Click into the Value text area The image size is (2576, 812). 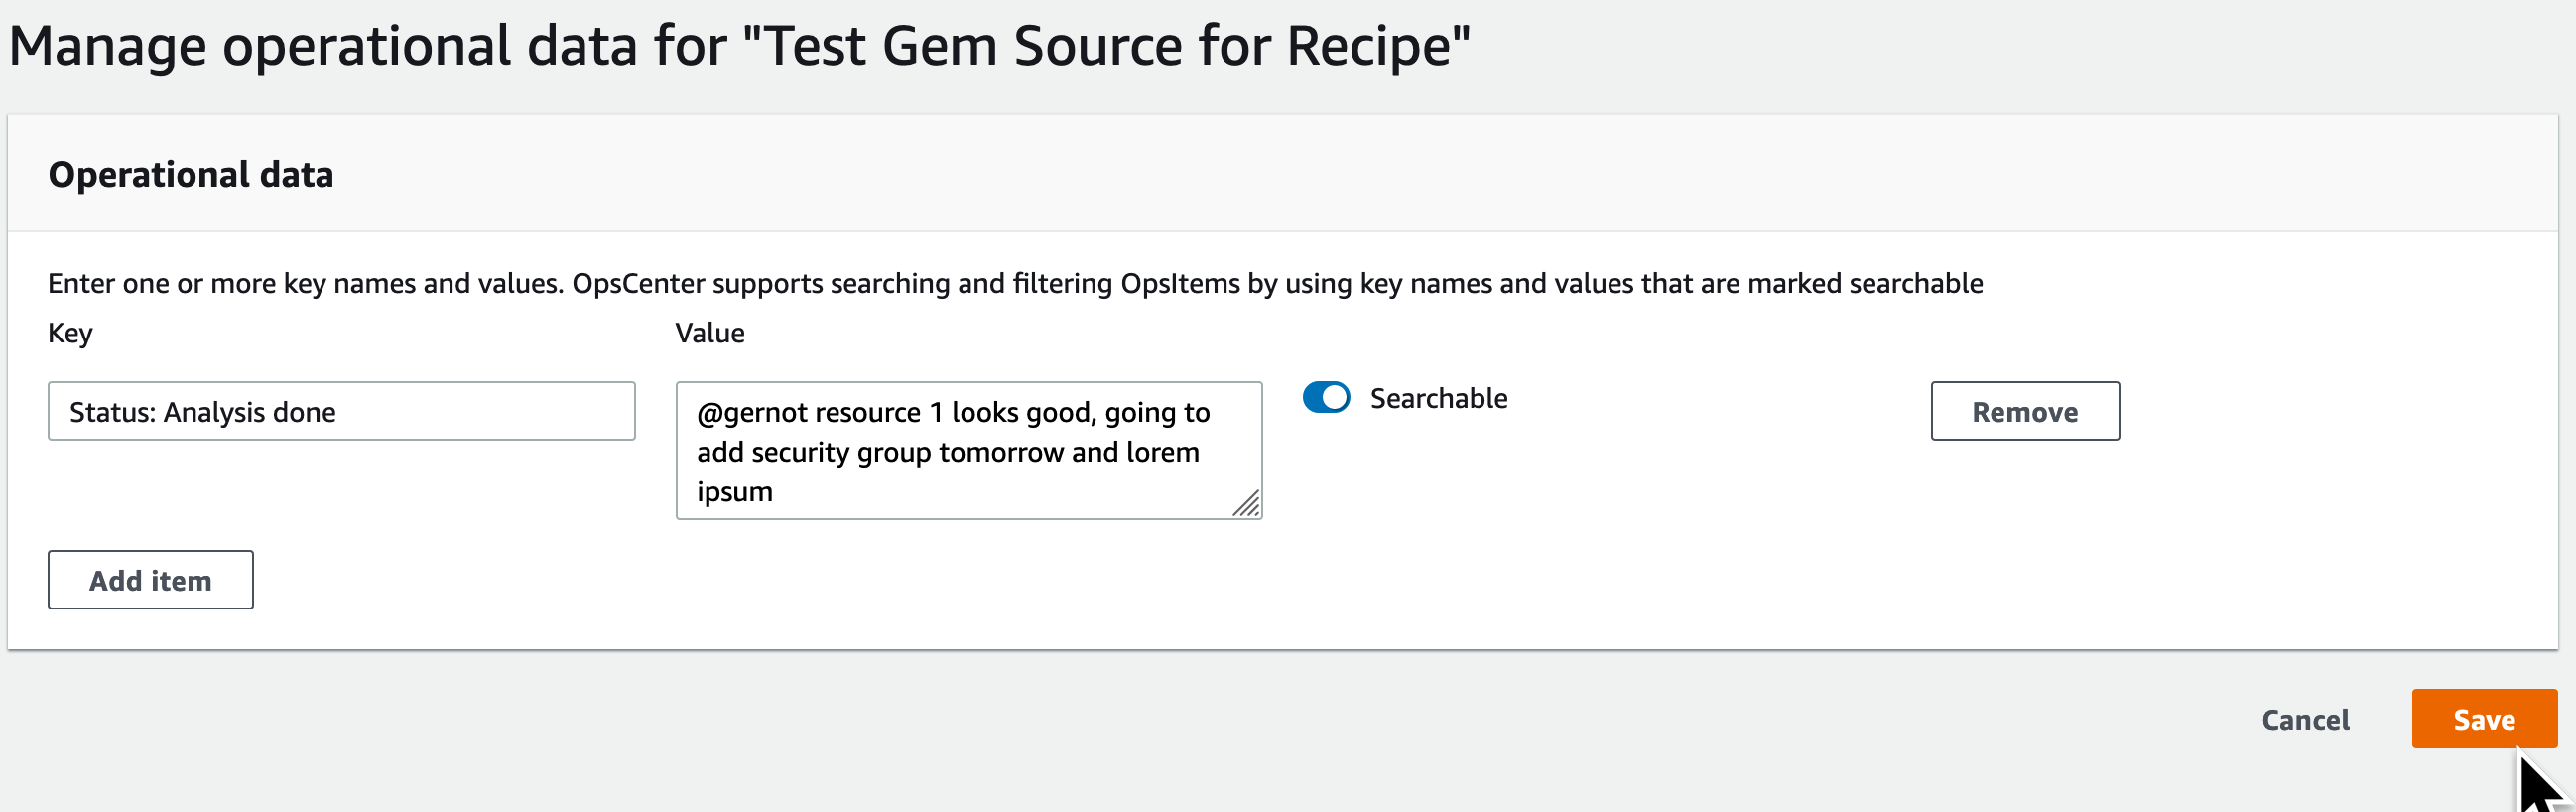point(968,450)
